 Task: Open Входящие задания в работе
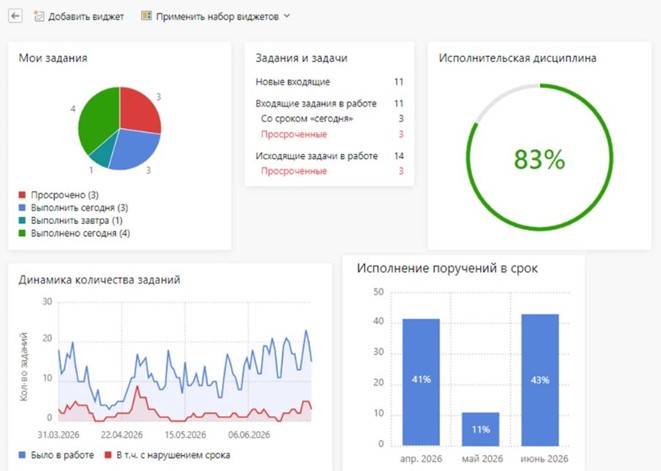[x=329, y=103]
